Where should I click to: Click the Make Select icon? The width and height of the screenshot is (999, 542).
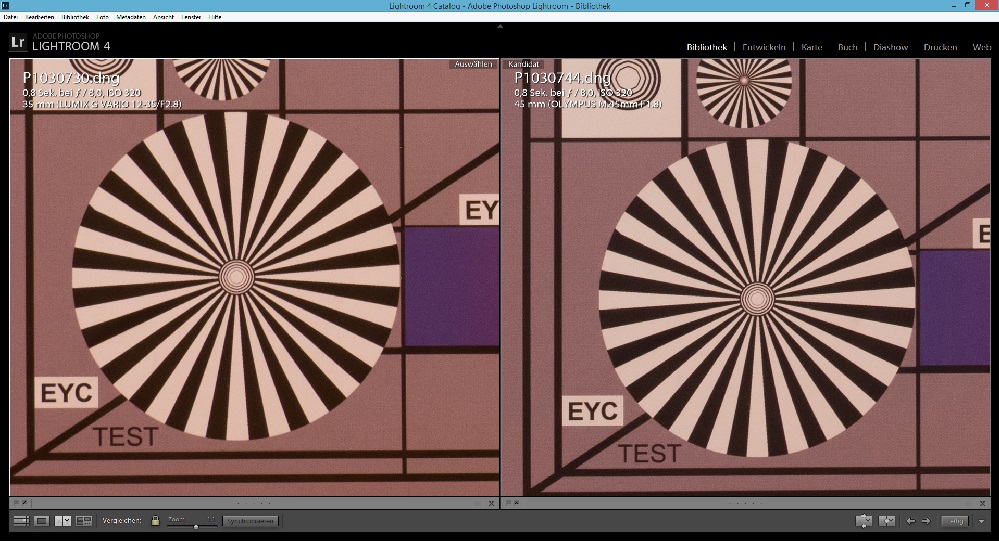point(886,521)
